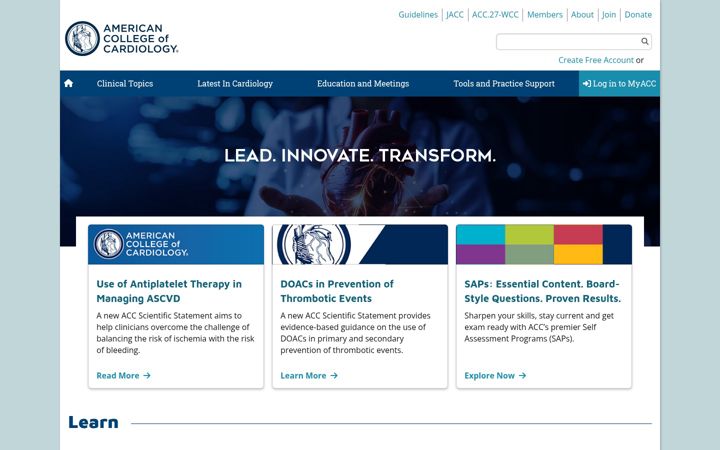
Task: Click the ACC logo banner image on Antiplatelet card
Action: [176, 244]
